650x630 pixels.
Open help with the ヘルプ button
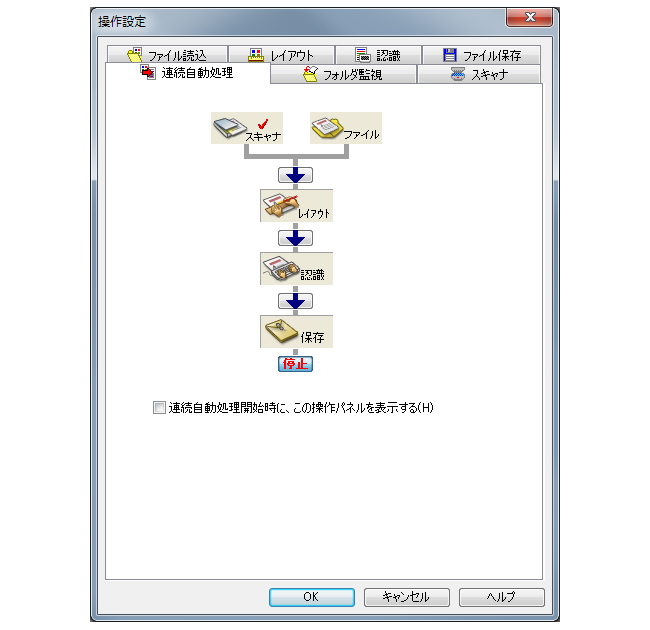(502, 597)
